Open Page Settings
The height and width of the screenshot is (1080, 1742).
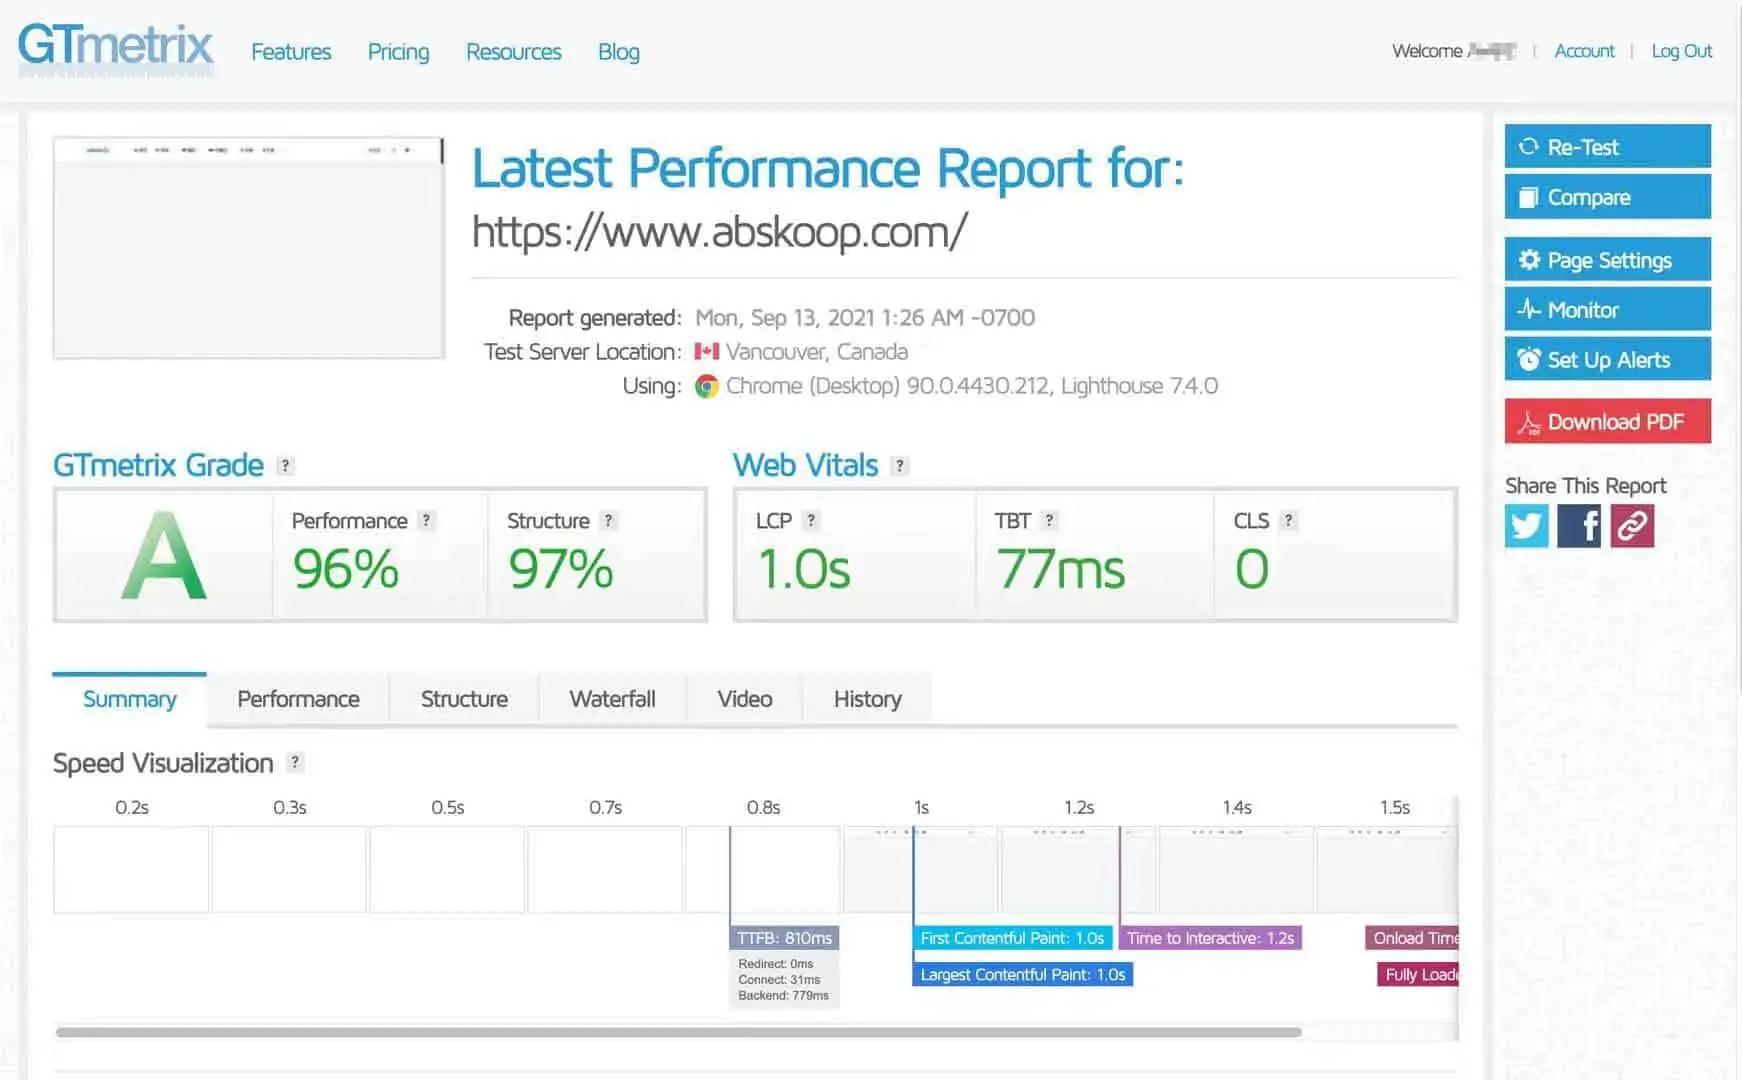tap(1607, 260)
